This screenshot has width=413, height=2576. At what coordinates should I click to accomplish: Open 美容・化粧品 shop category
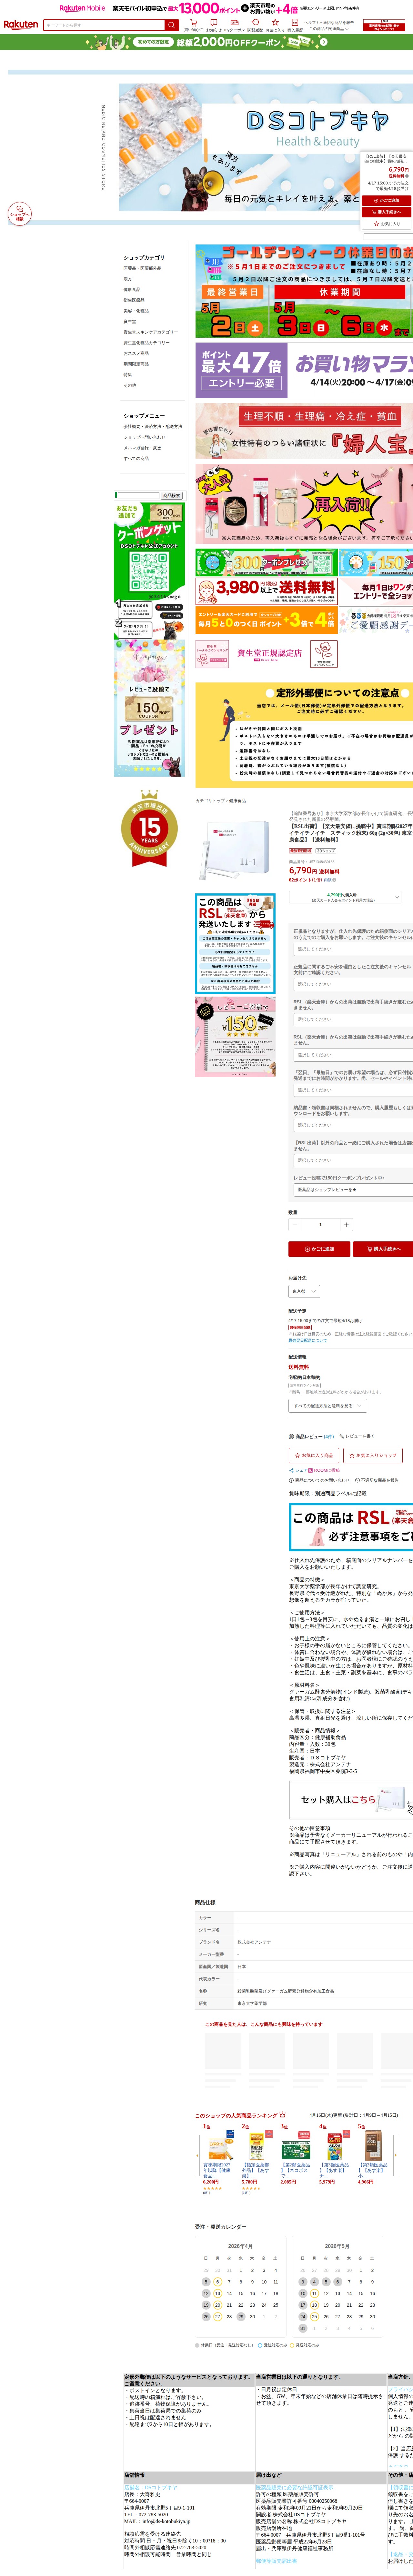pos(136,311)
